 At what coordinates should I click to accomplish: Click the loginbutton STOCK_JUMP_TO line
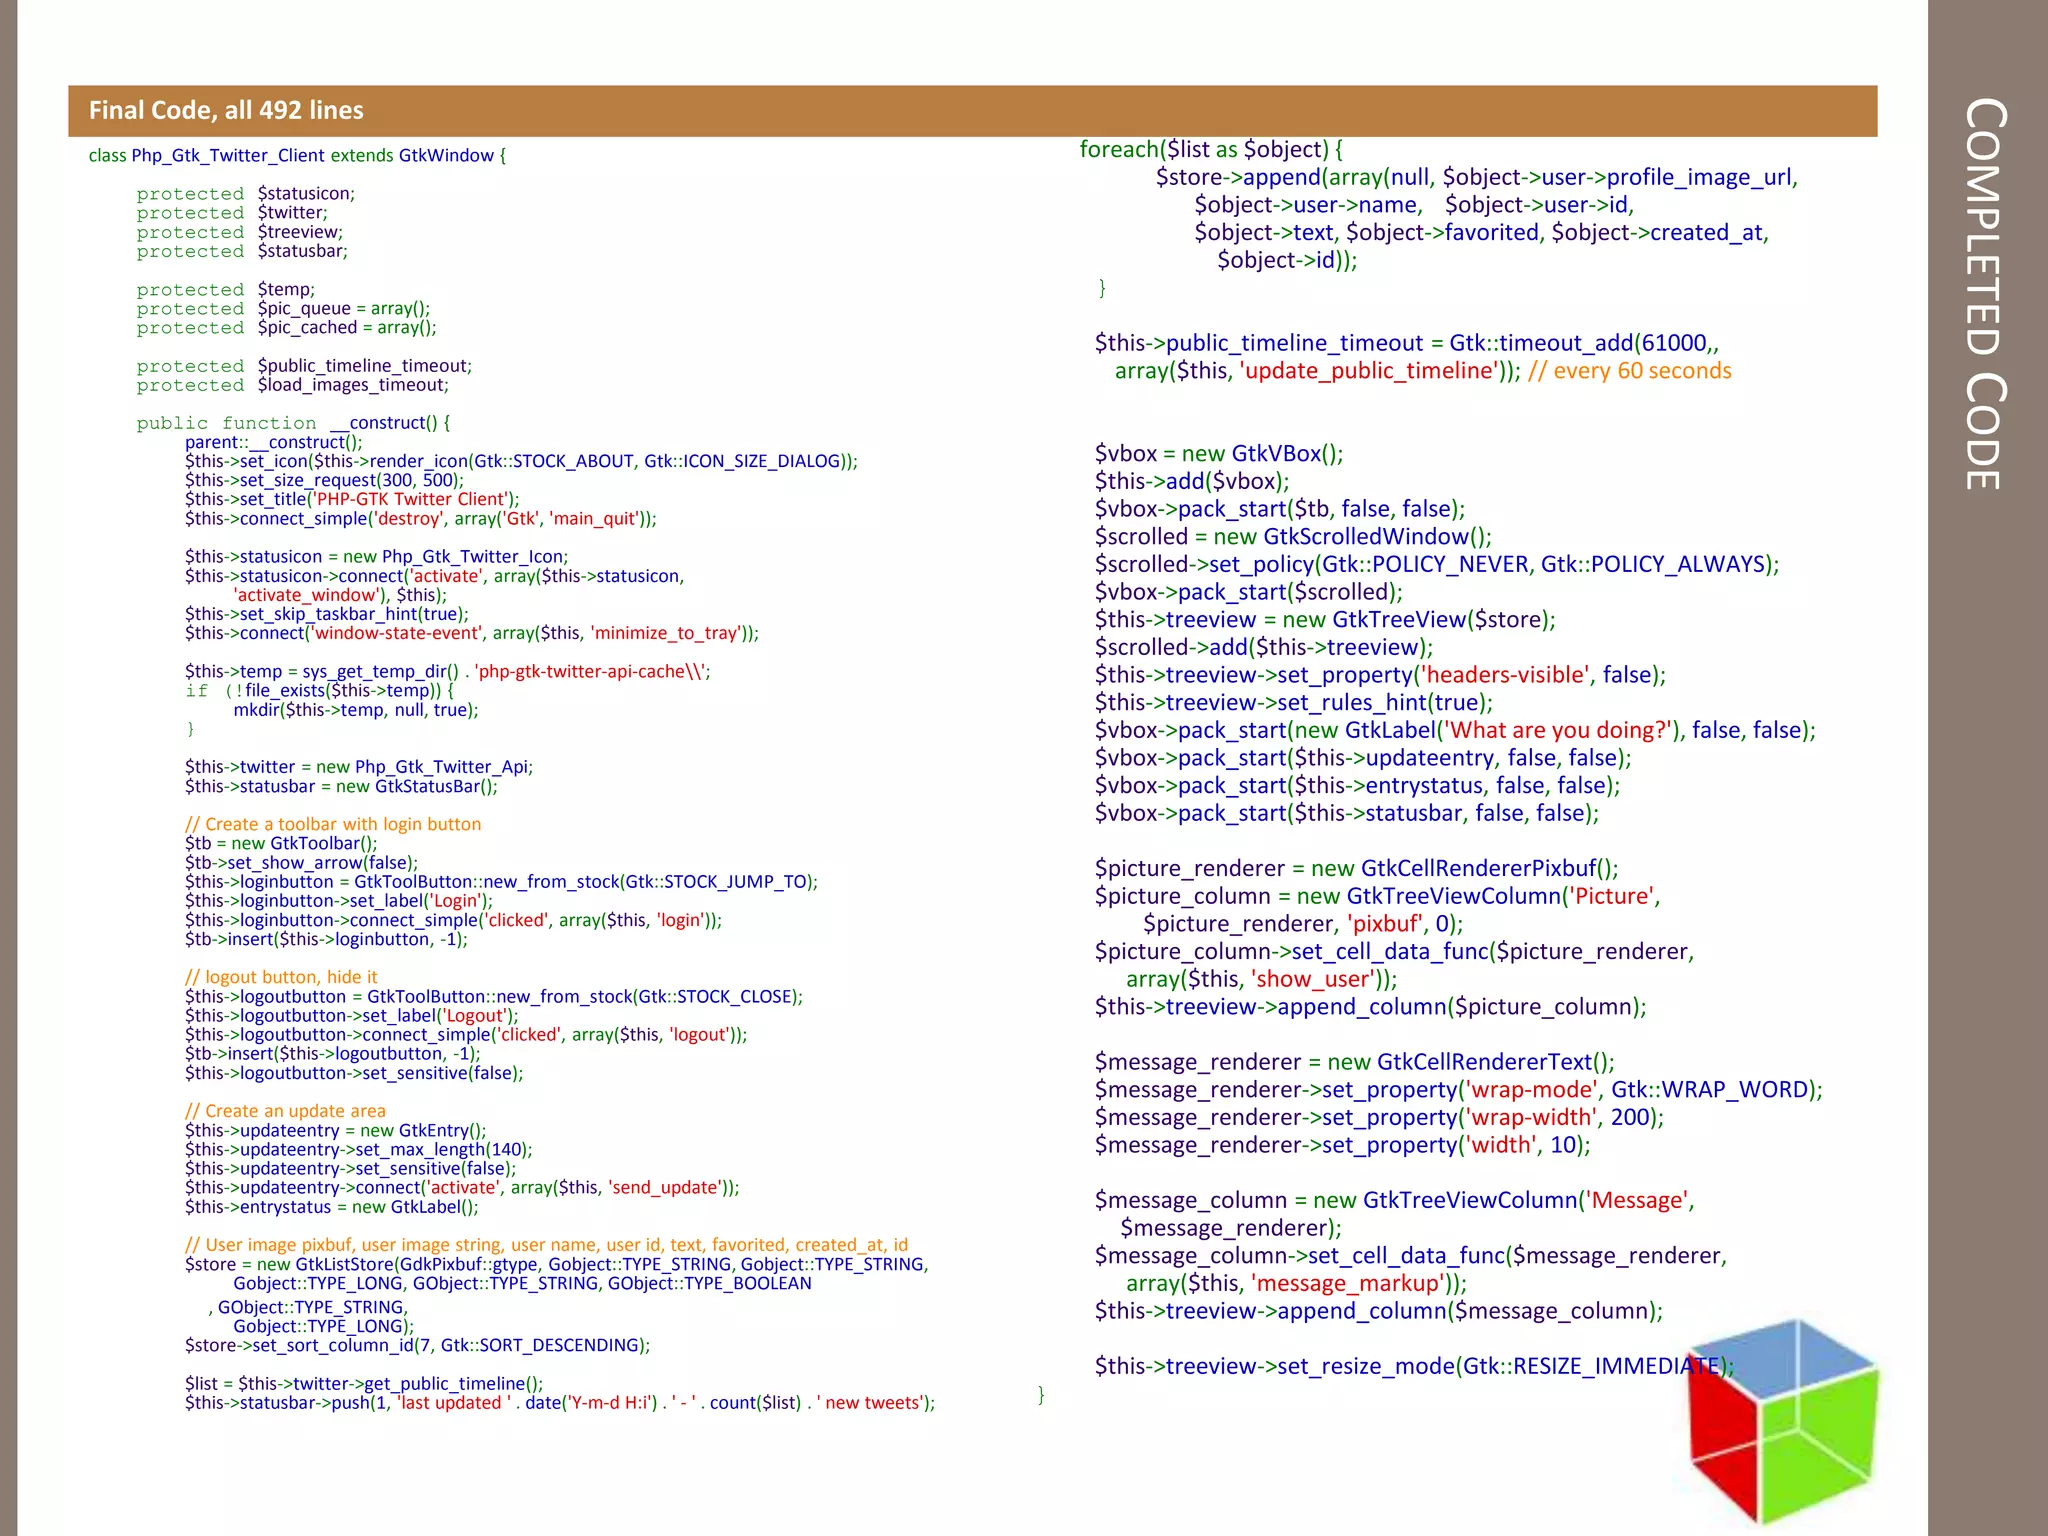click(502, 882)
